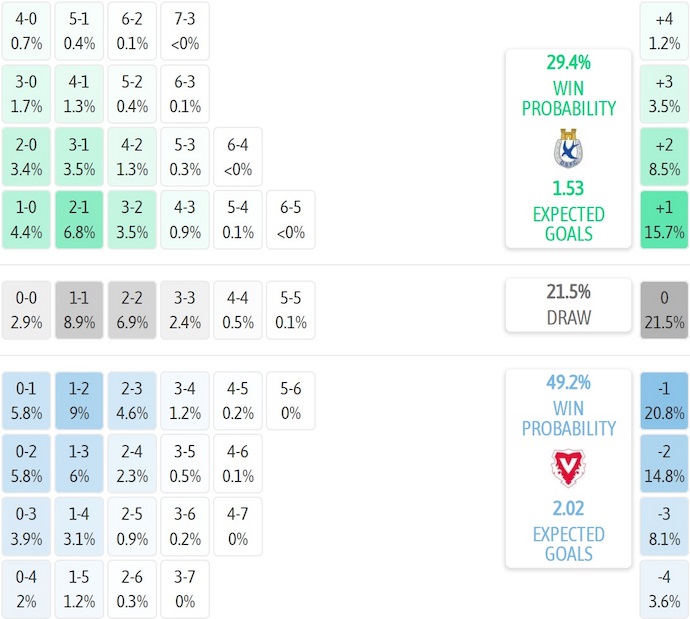Click the +1 goal margin cell
690x619 pixels.
664,220
